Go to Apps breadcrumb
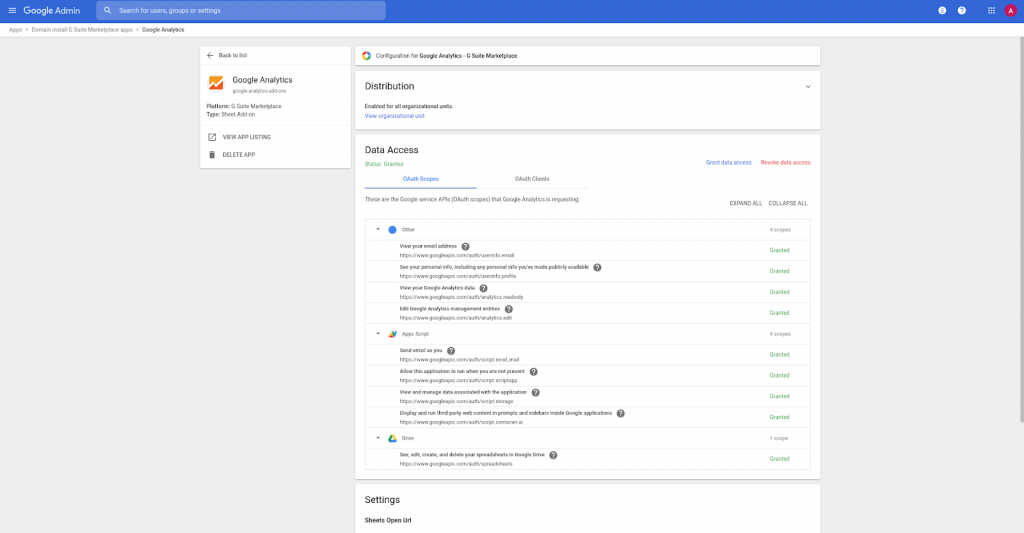 16,30
